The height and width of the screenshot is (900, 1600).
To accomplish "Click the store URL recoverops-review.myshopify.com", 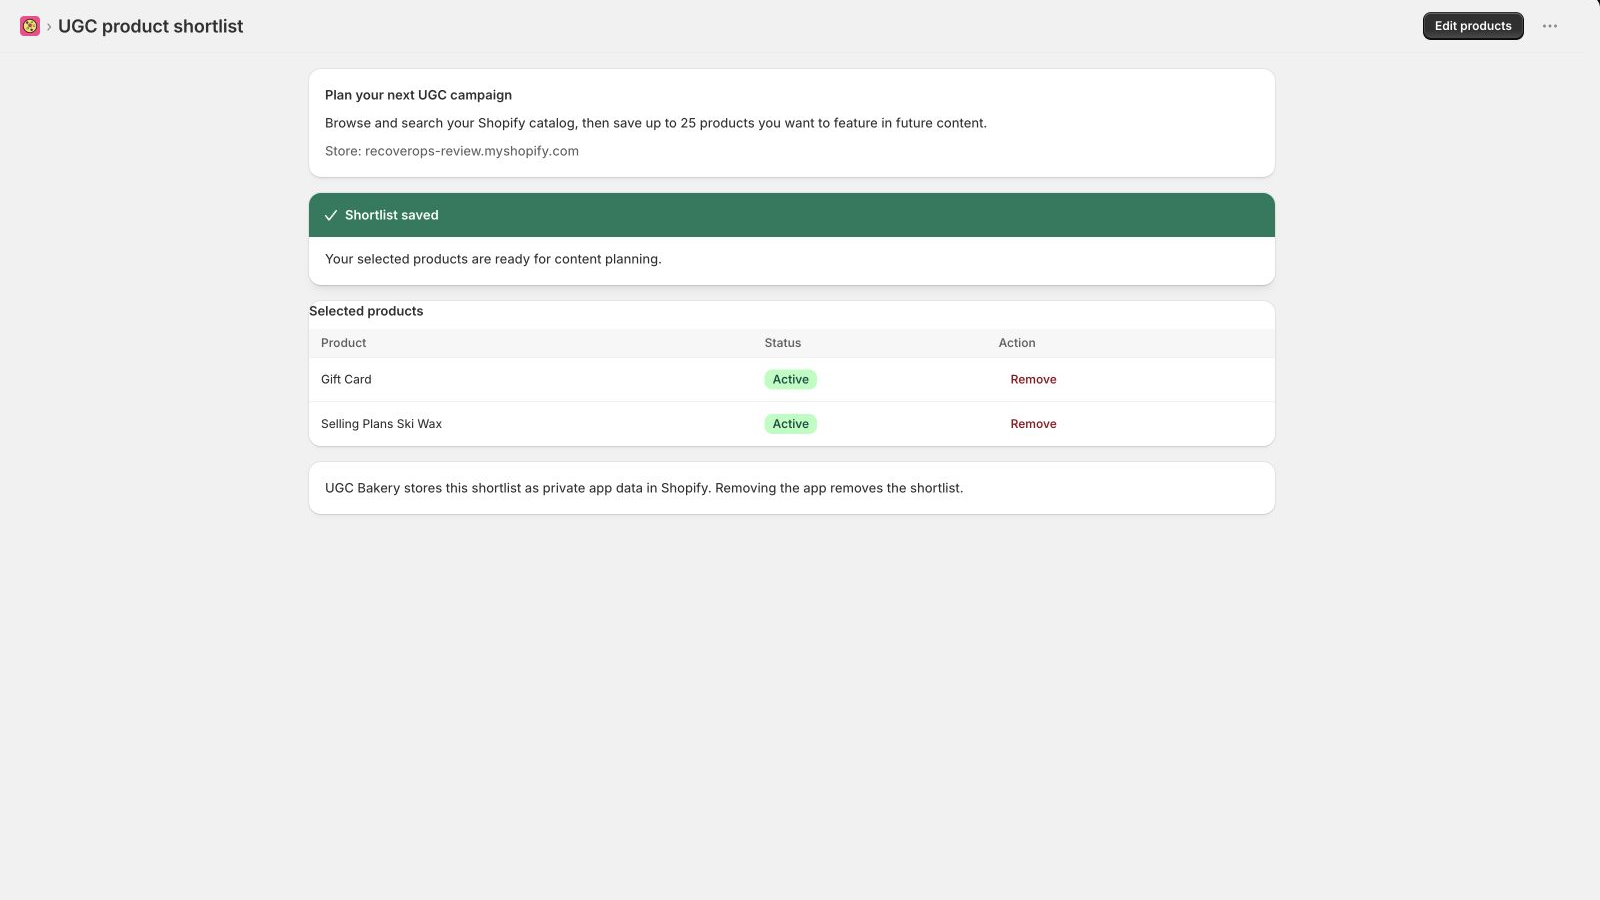I will [x=472, y=151].
